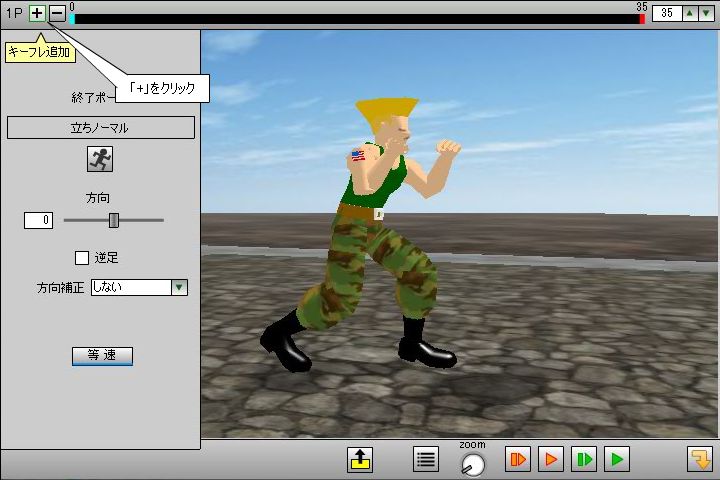The width and height of the screenshot is (720, 480).
Task: Click orange play button
Action: 551,459
